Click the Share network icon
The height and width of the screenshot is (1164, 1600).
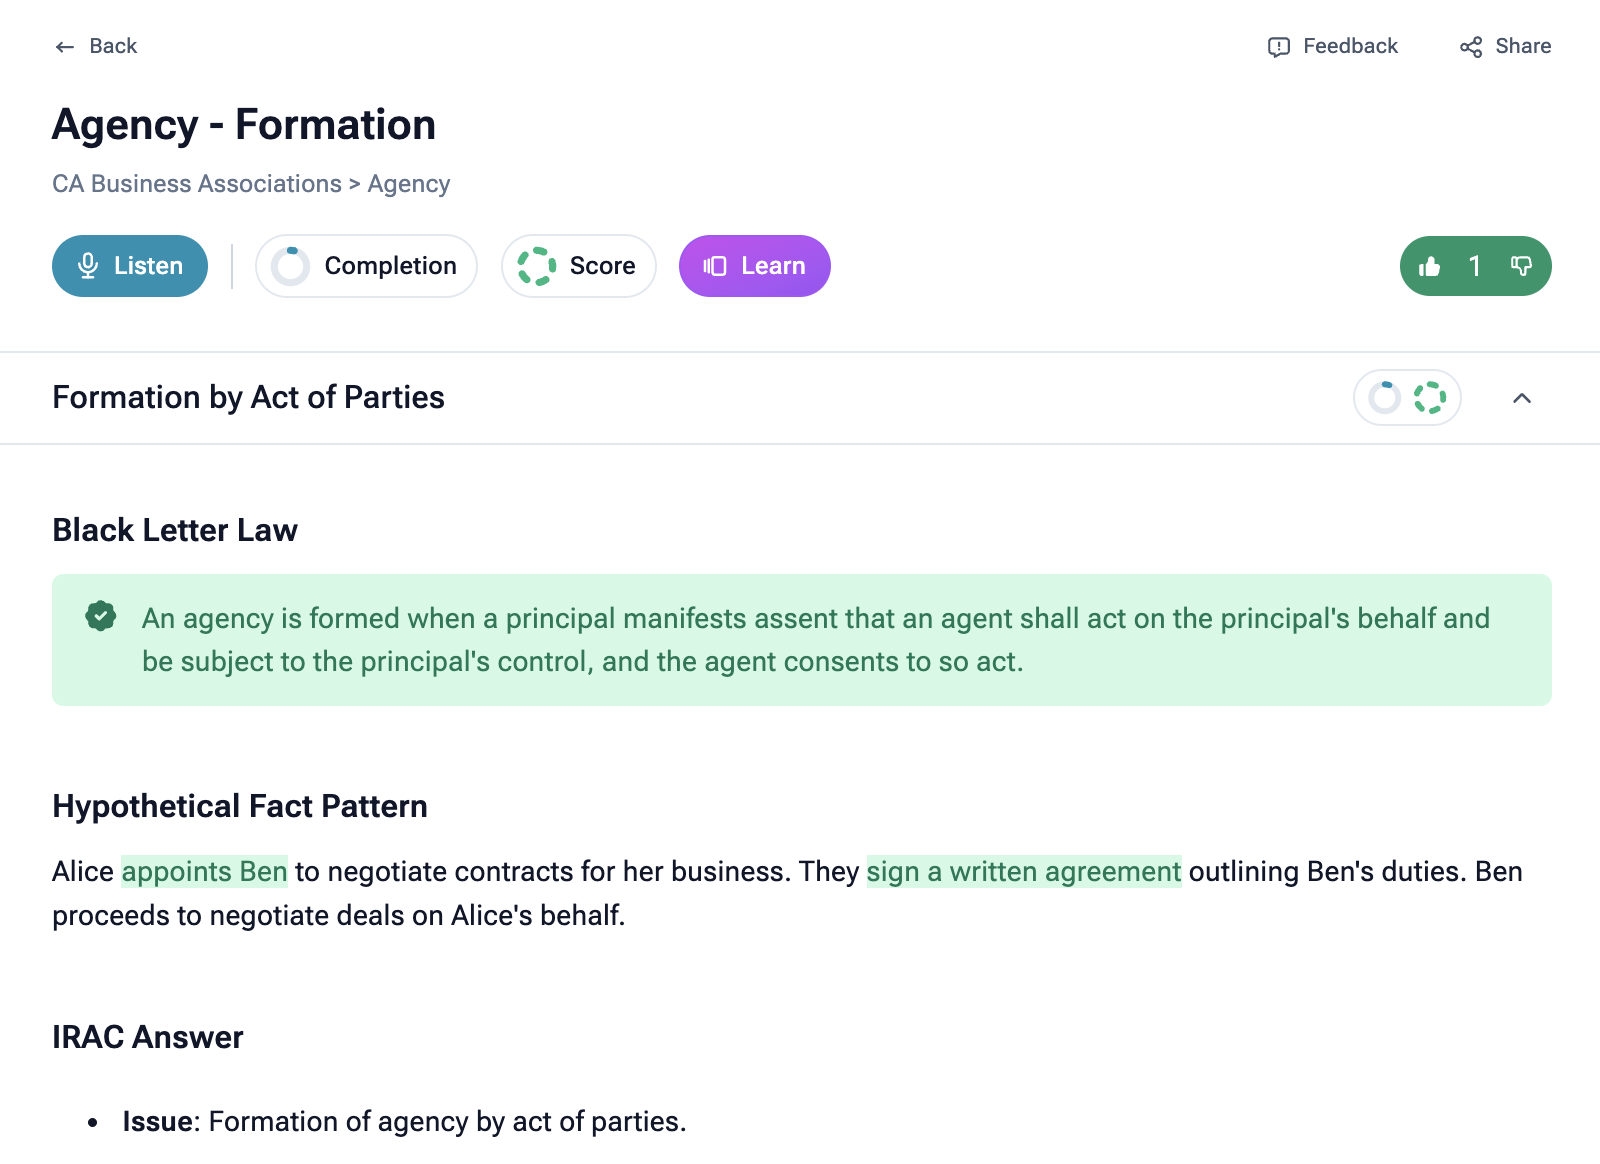1470,47
